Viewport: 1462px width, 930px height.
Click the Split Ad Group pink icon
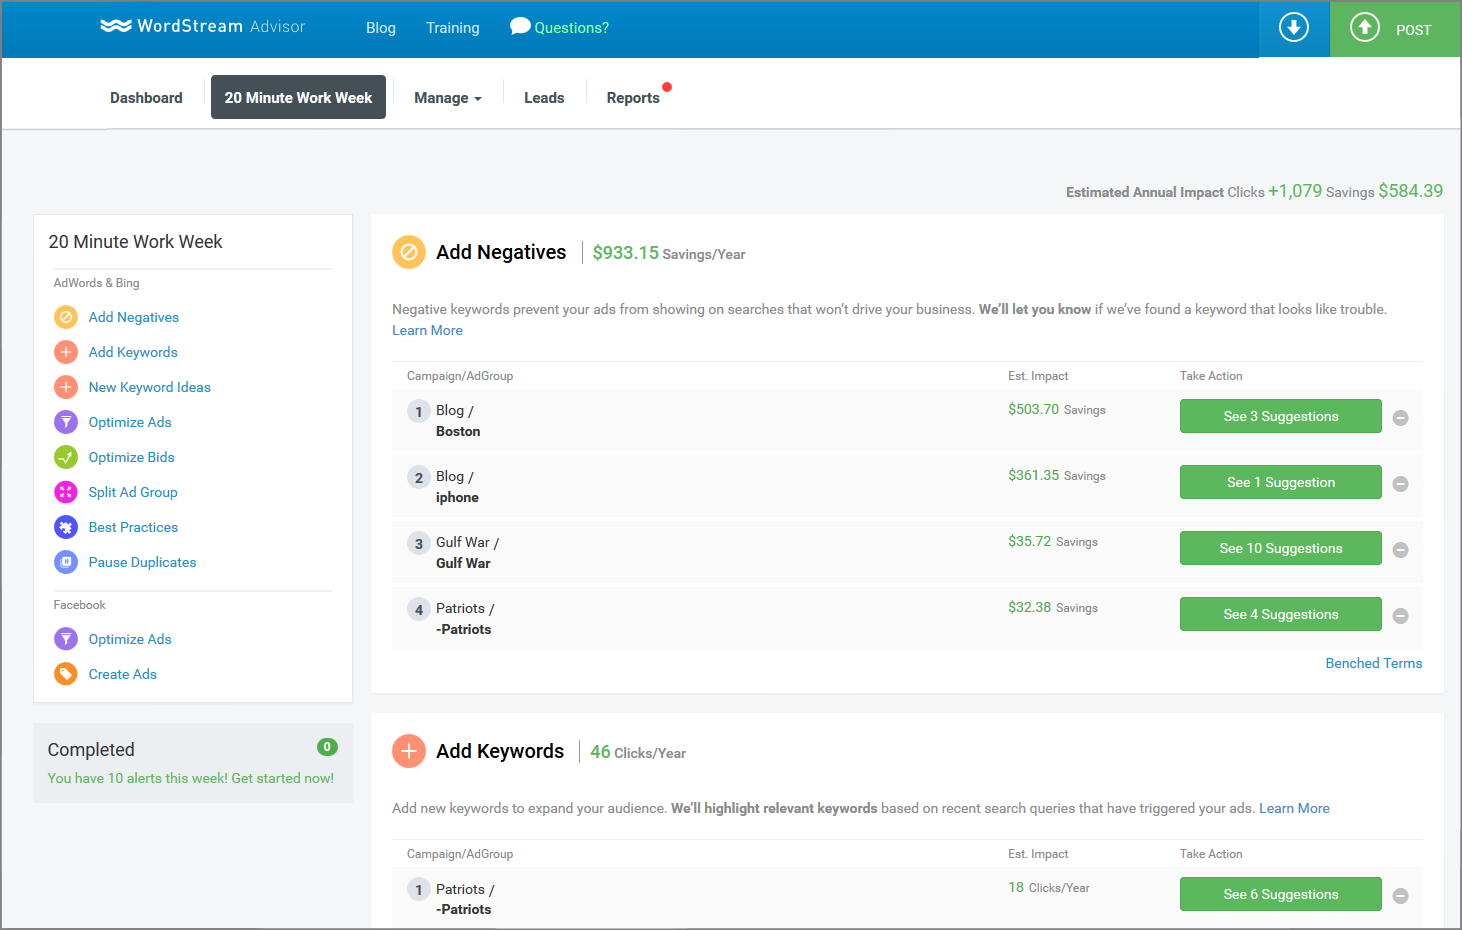66,492
